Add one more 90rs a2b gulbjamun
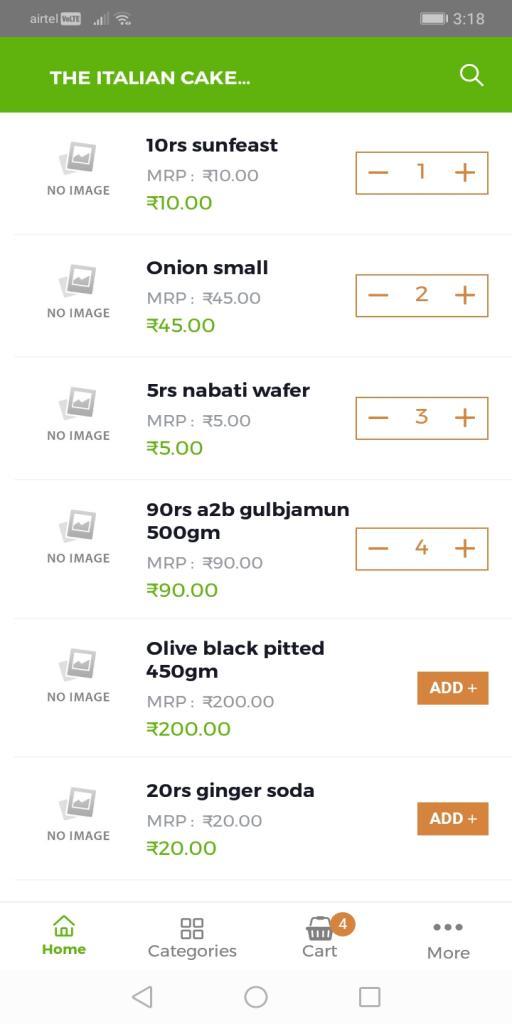Screen dimensions: 512x1024 tap(464, 549)
